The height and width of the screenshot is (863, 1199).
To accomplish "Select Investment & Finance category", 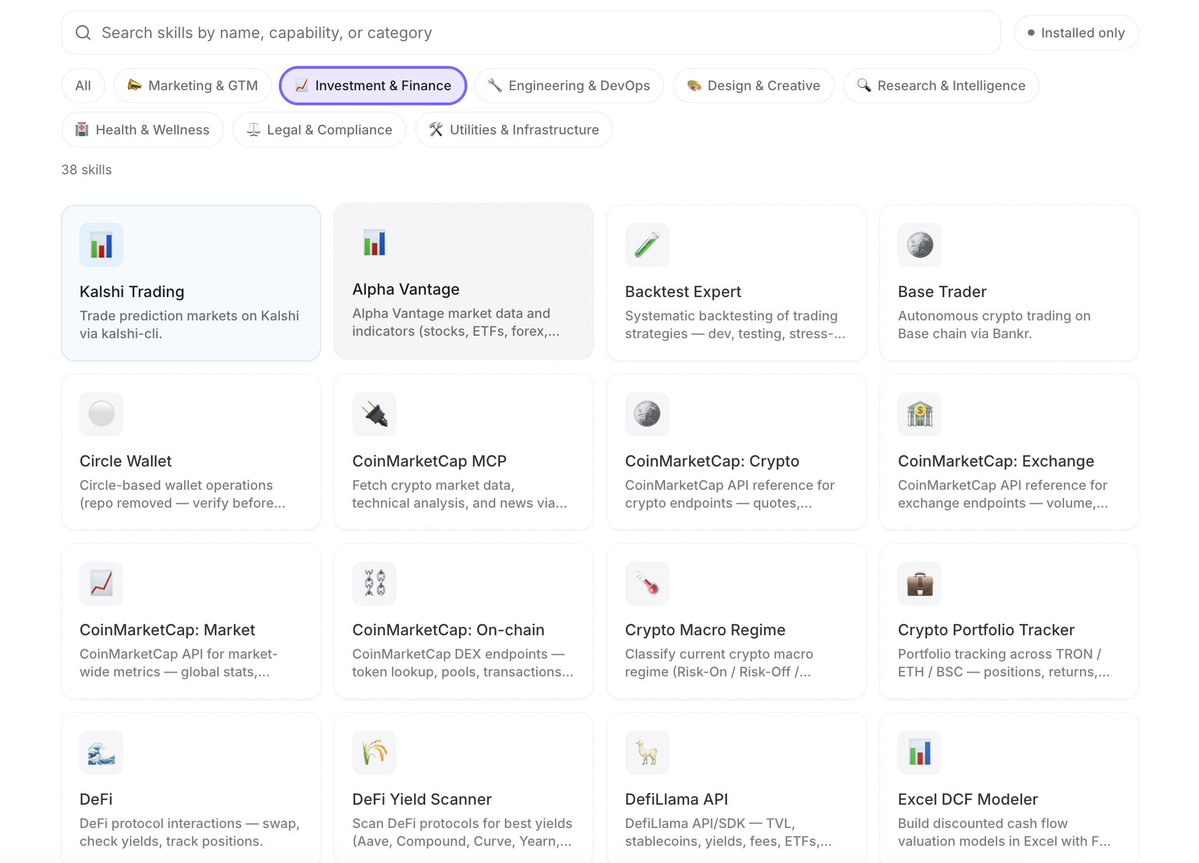I will [x=373, y=86].
